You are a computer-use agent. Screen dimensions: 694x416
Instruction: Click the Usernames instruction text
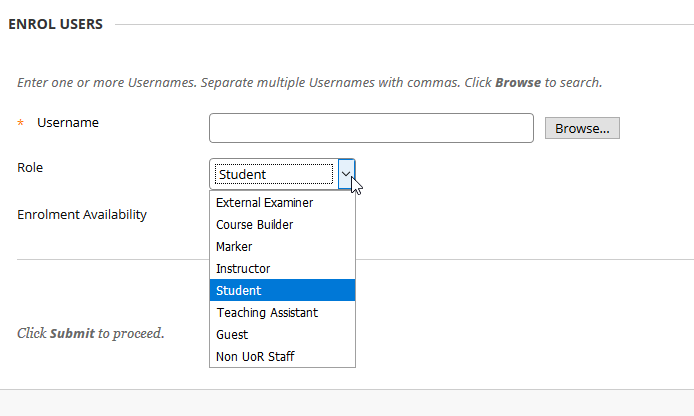click(x=310, y=83)
